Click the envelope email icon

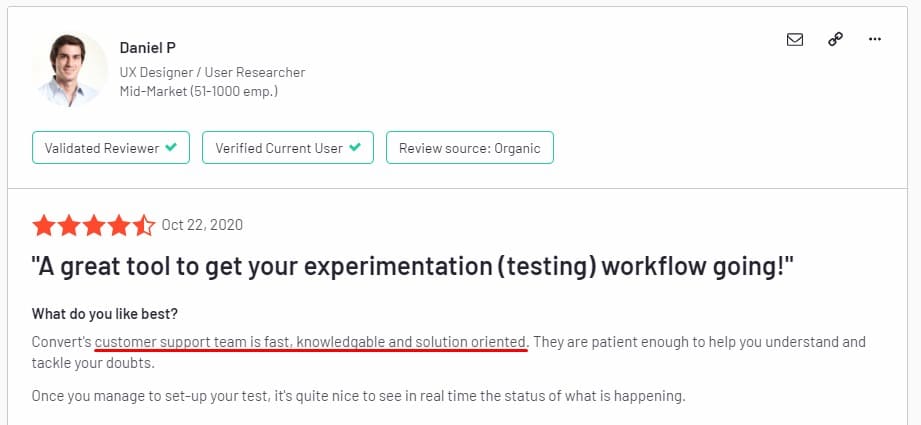coord(795,40)
